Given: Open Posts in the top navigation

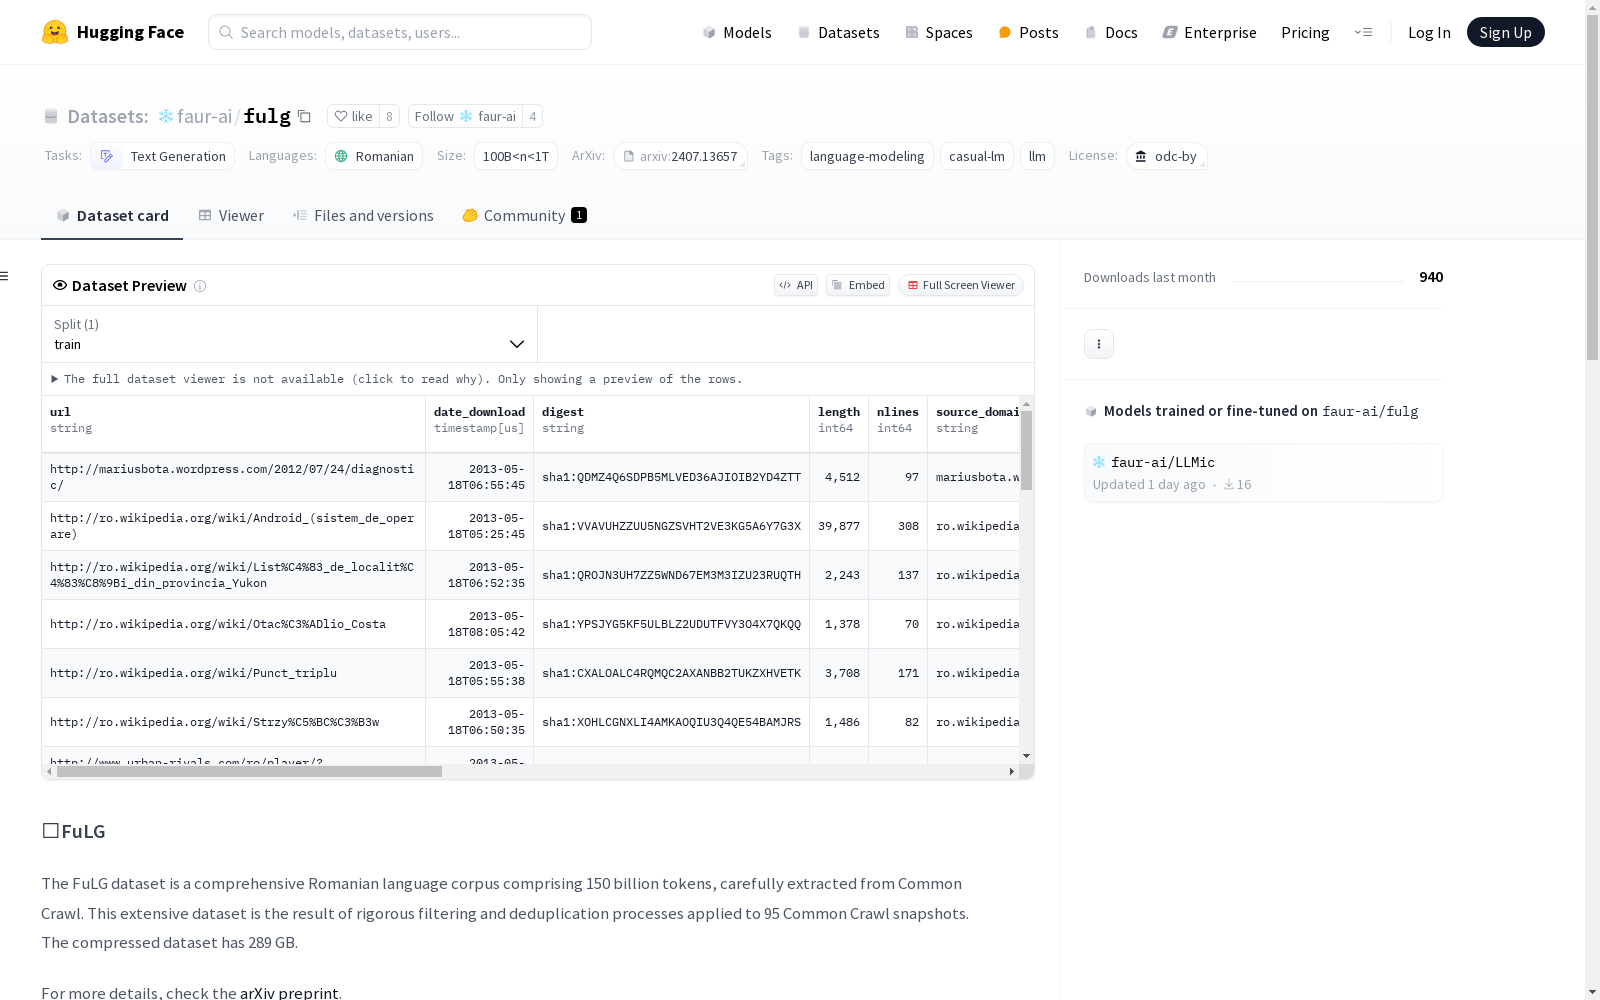Looking at the screenshot, I should 1029,33.
